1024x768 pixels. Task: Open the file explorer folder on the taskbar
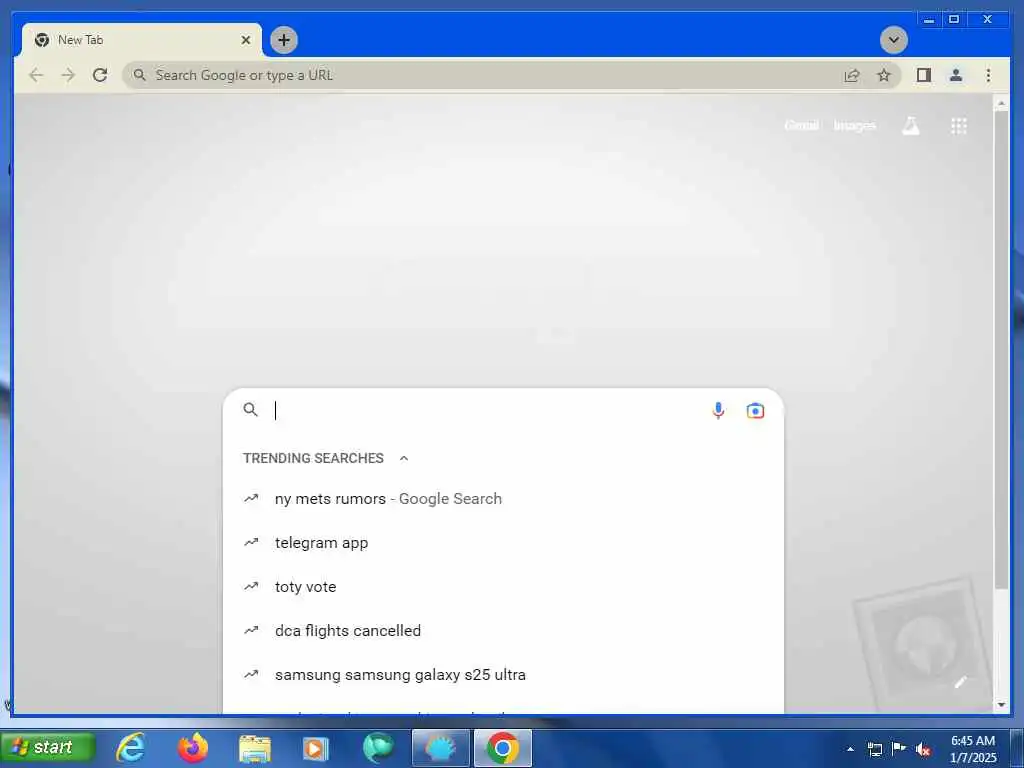(x=255, y=748)
